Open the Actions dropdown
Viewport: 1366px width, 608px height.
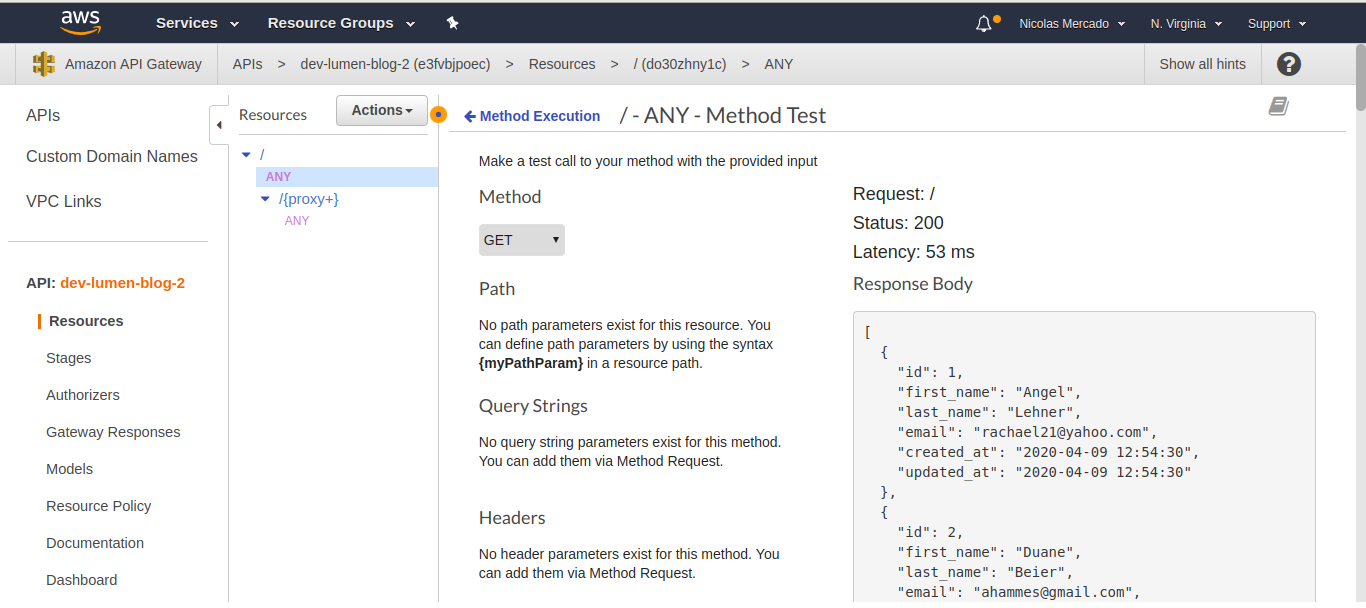point(382,110)
